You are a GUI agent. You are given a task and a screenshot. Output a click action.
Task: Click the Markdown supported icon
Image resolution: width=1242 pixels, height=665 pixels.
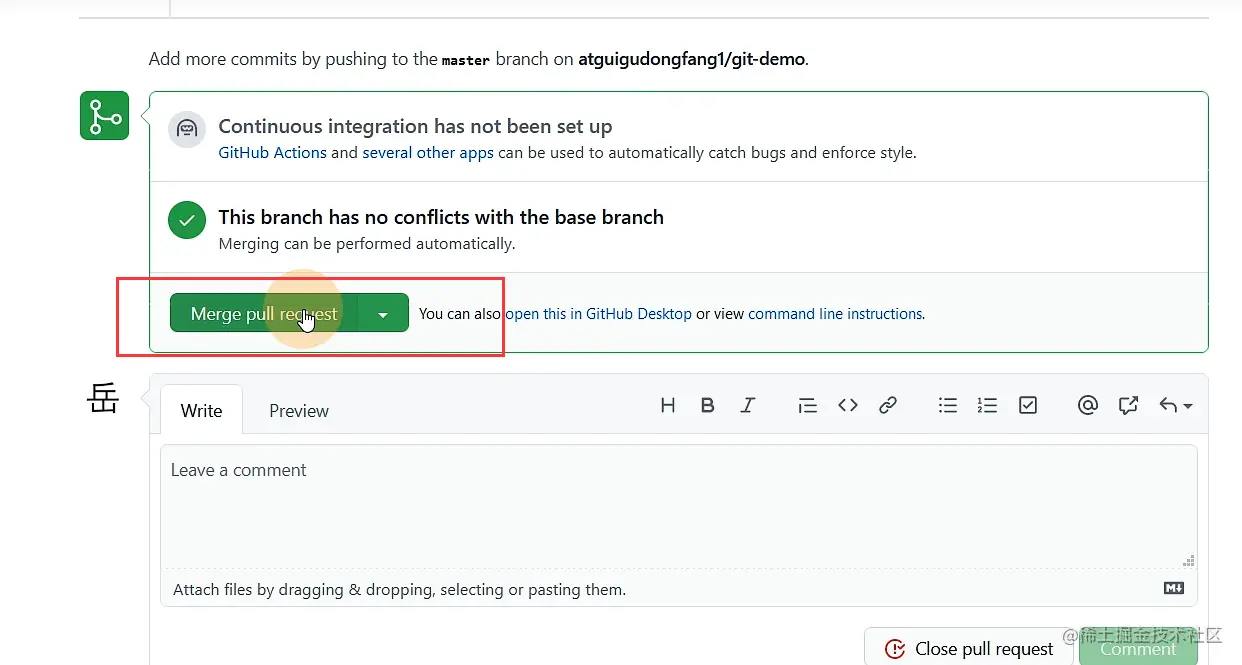coord(1174,589)
